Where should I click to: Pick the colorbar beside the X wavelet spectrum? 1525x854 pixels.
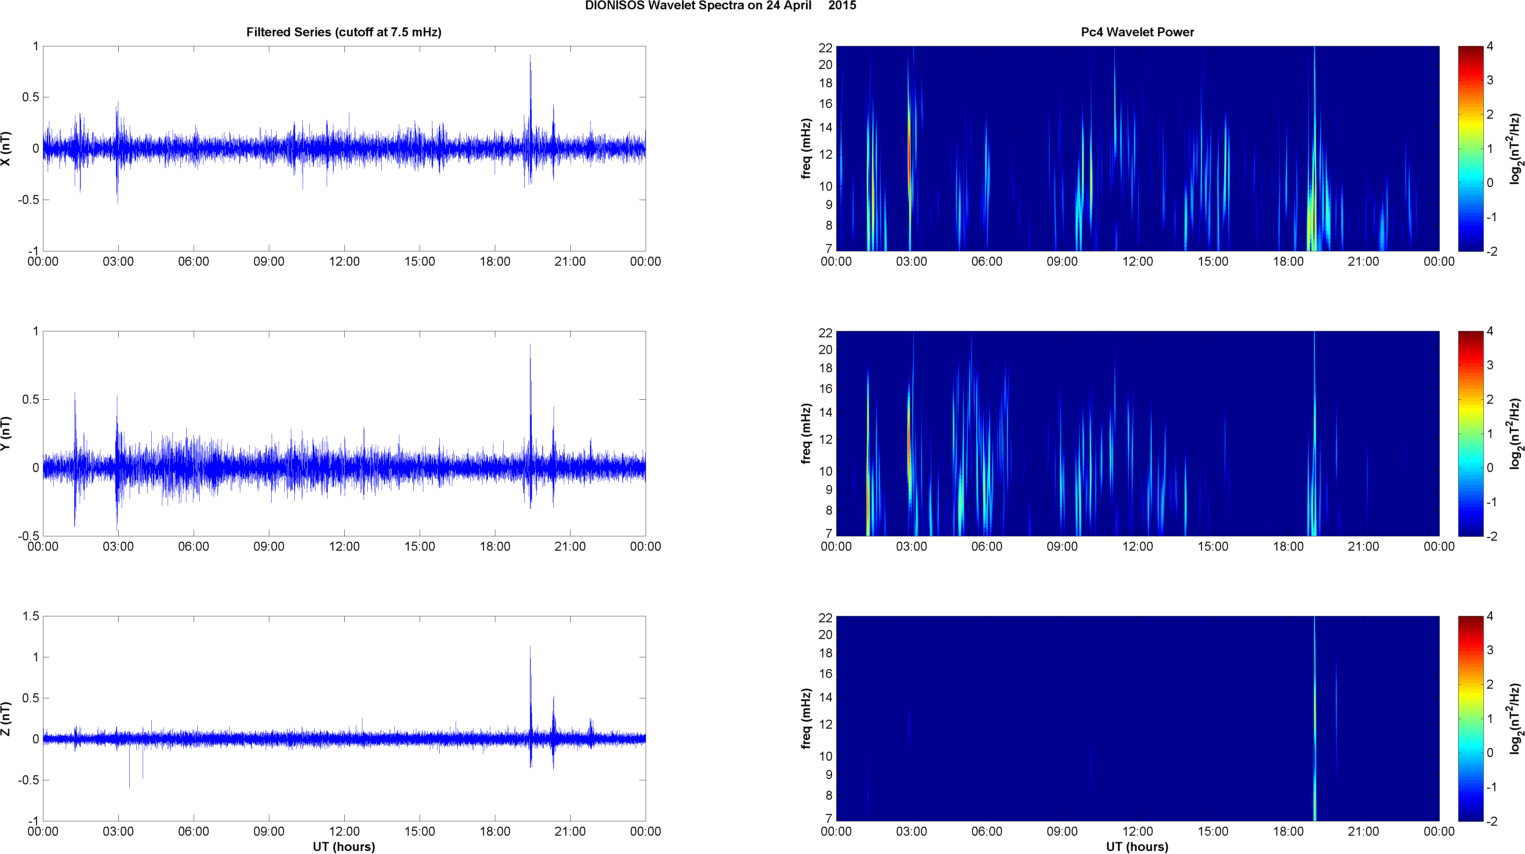(x=1470, y=148)
